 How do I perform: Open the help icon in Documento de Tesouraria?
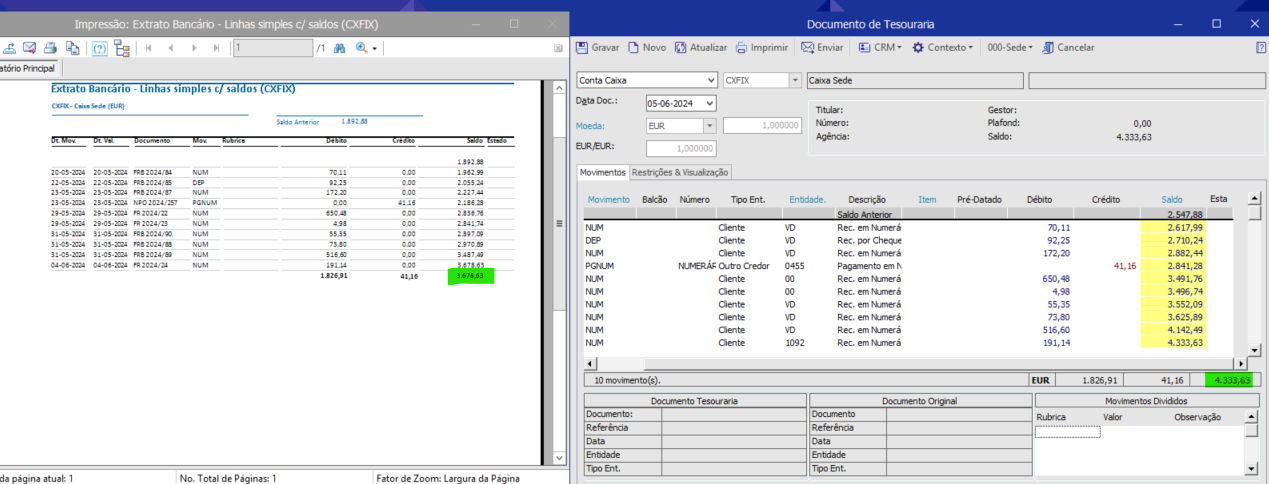[1261, 48]
